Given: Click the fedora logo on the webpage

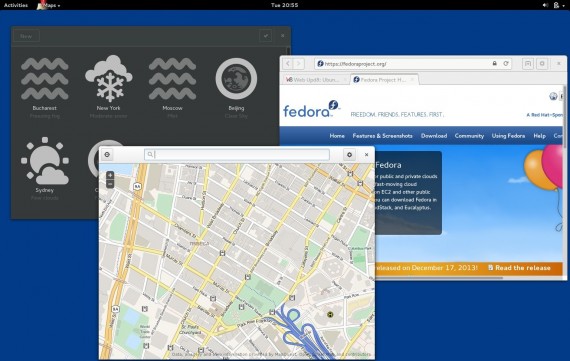Looking at the screenshot, I should [312, 109].
